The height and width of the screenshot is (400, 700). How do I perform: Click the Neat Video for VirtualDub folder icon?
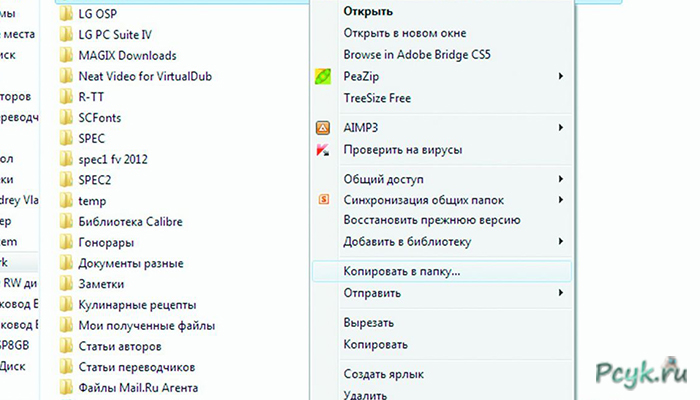click(66, 76)
